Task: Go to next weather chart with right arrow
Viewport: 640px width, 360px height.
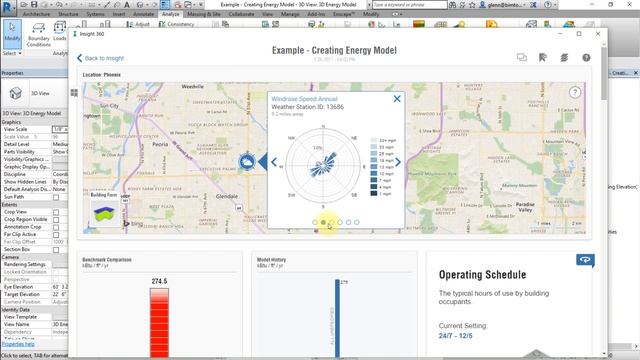Action: point(398,162)
